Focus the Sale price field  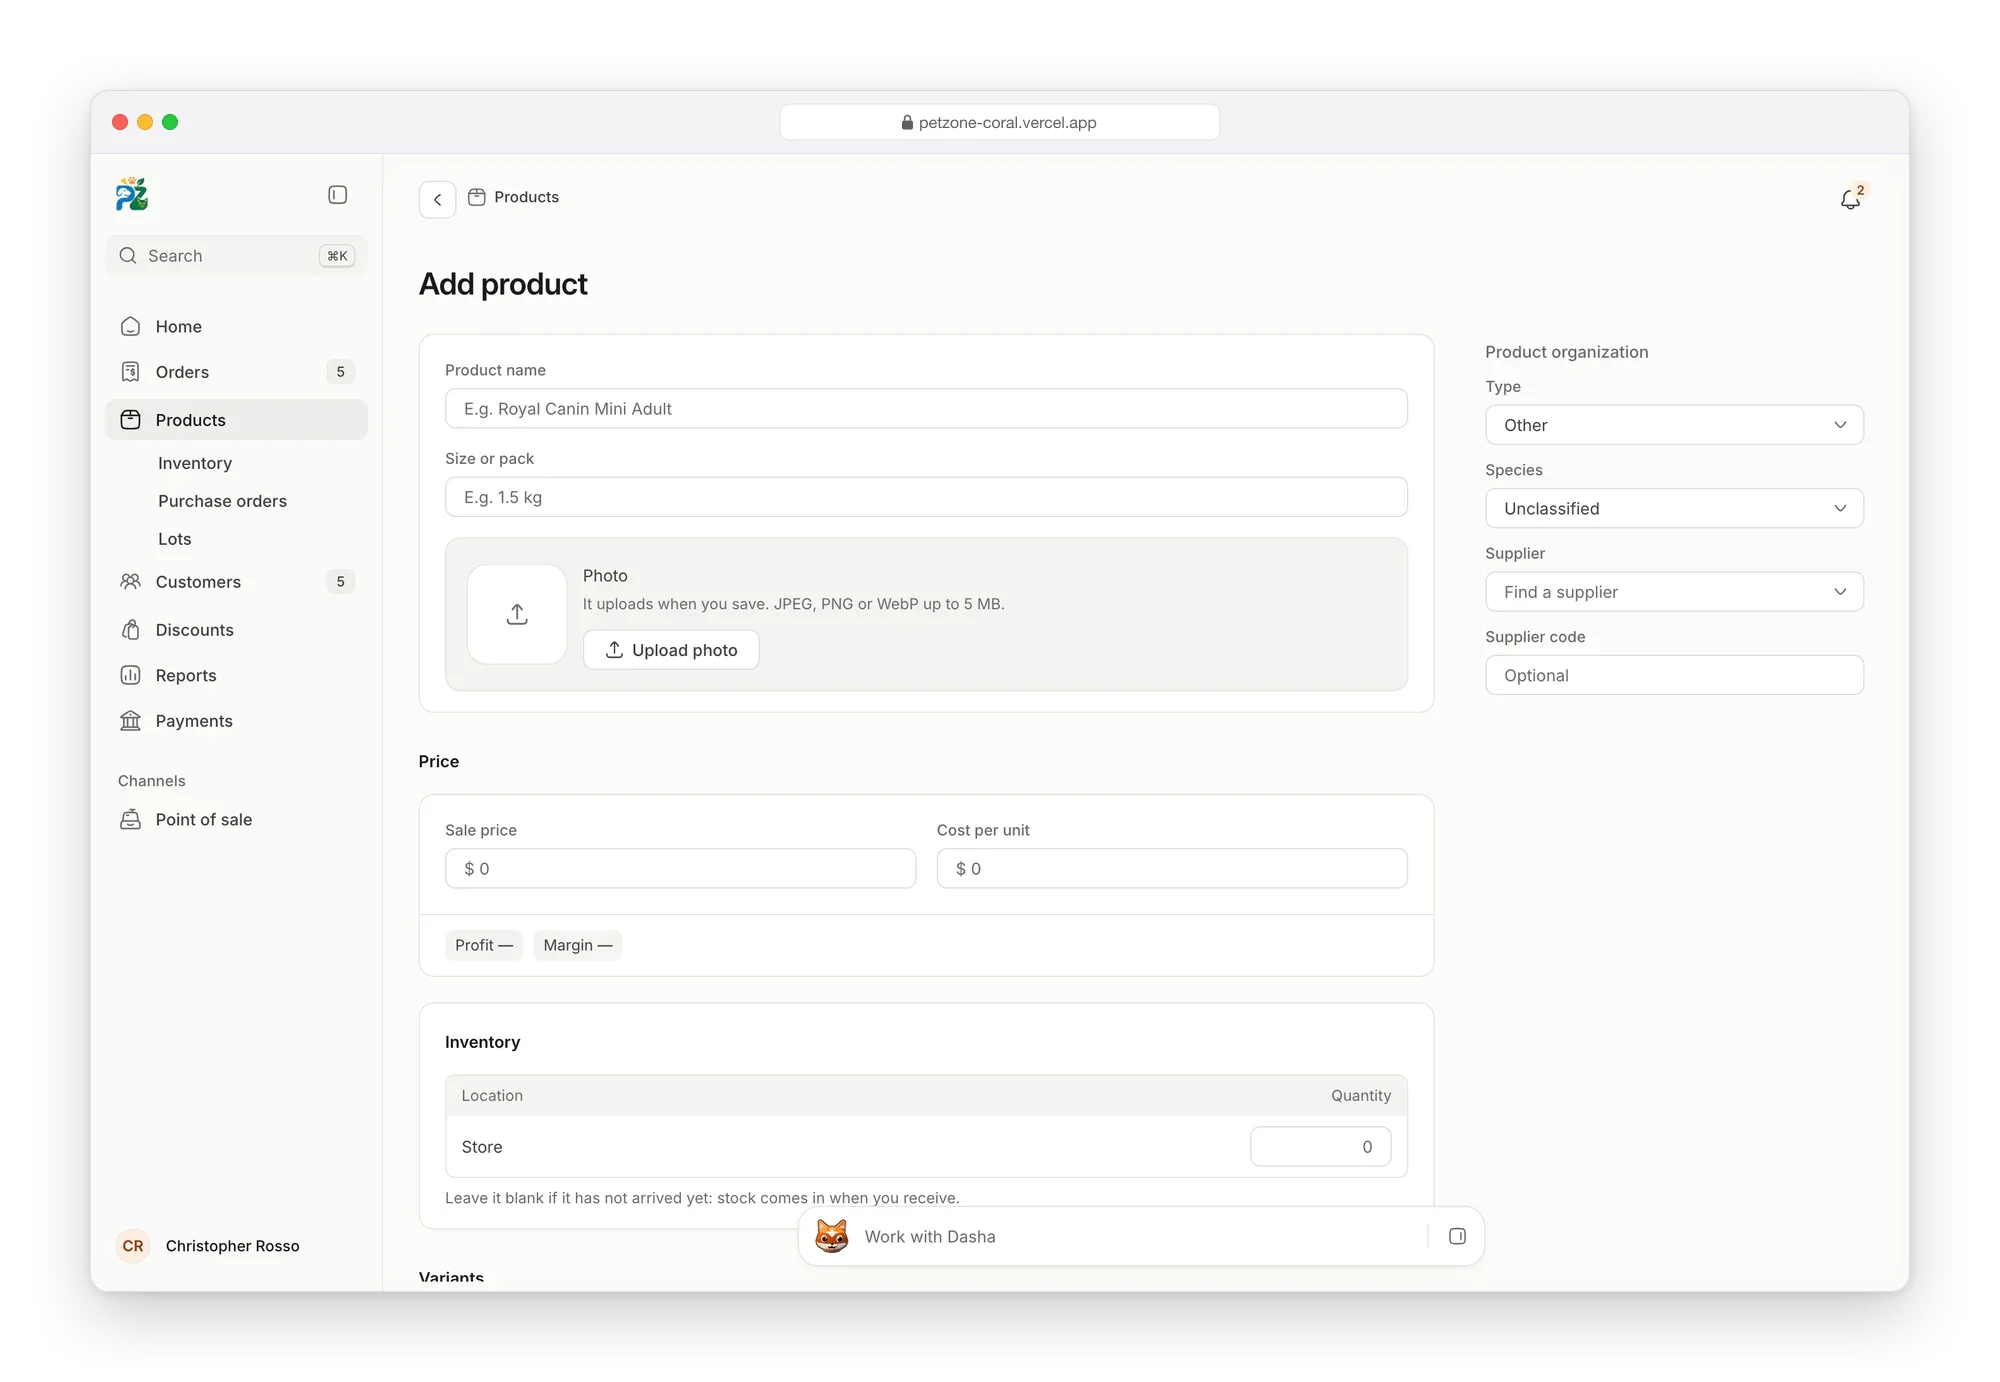pyautogui.click(x=680, y=868)
